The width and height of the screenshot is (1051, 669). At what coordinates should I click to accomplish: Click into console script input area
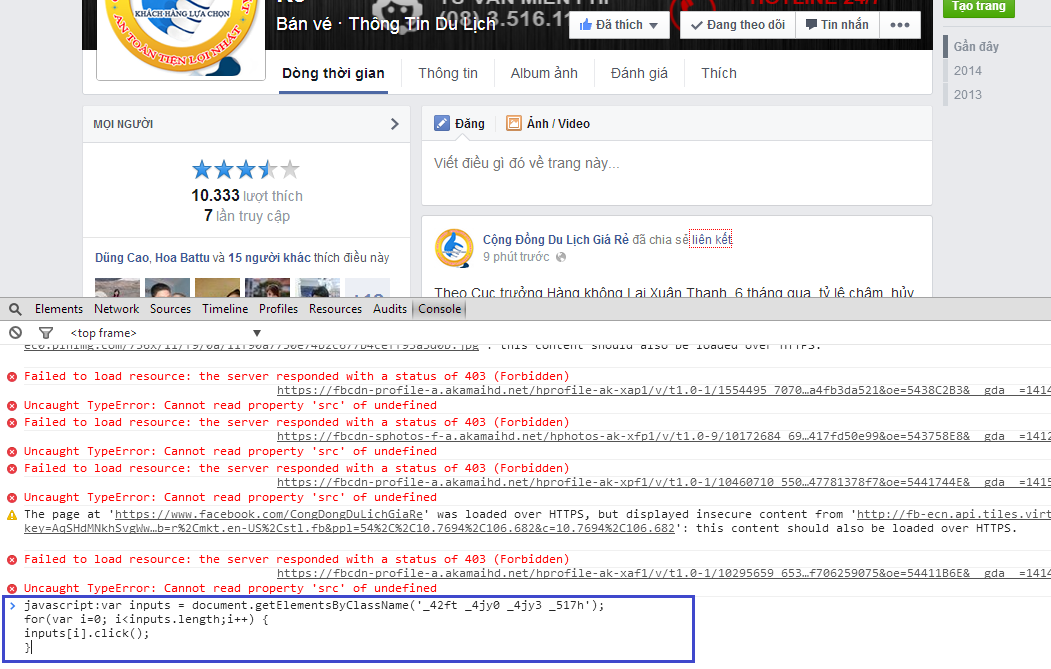tap(349, 629)
